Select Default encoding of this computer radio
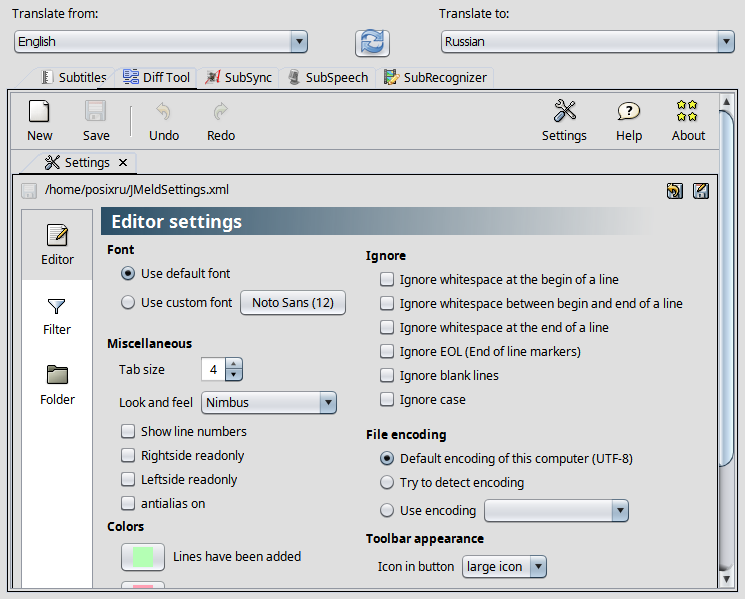Image resolution: width=745 pixels, height=599 pixels. point(387,458)
